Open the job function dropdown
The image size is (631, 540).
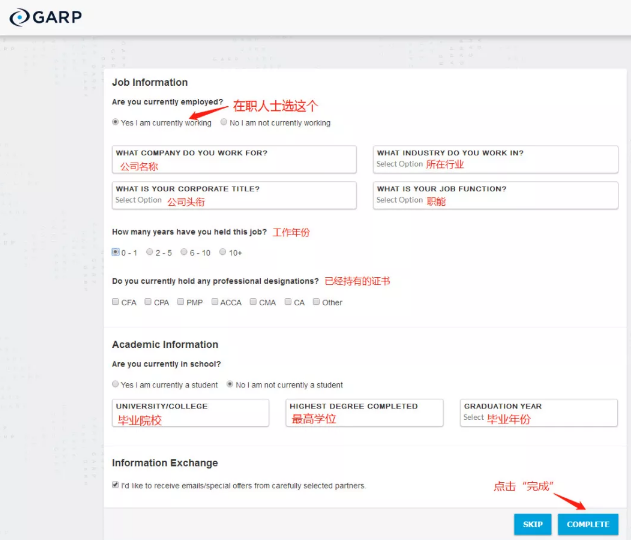tap(495, 196)
